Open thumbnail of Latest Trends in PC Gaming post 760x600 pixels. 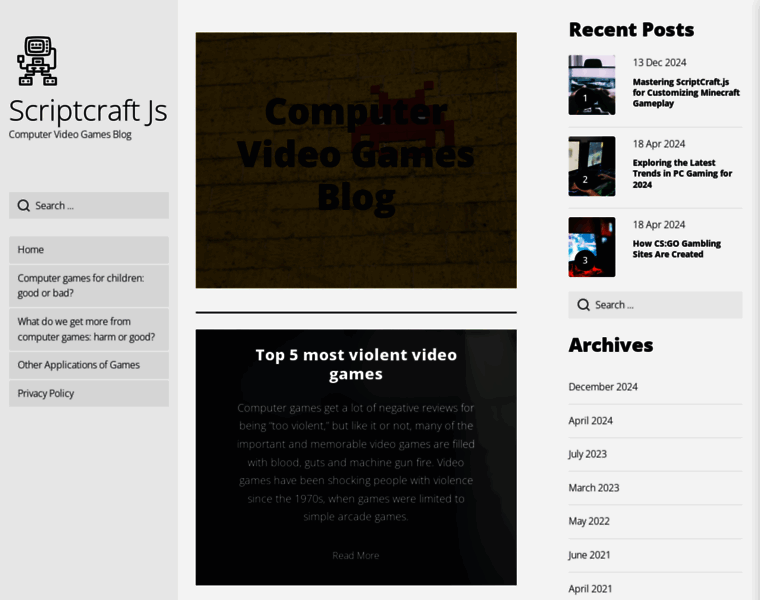point(592,166)
